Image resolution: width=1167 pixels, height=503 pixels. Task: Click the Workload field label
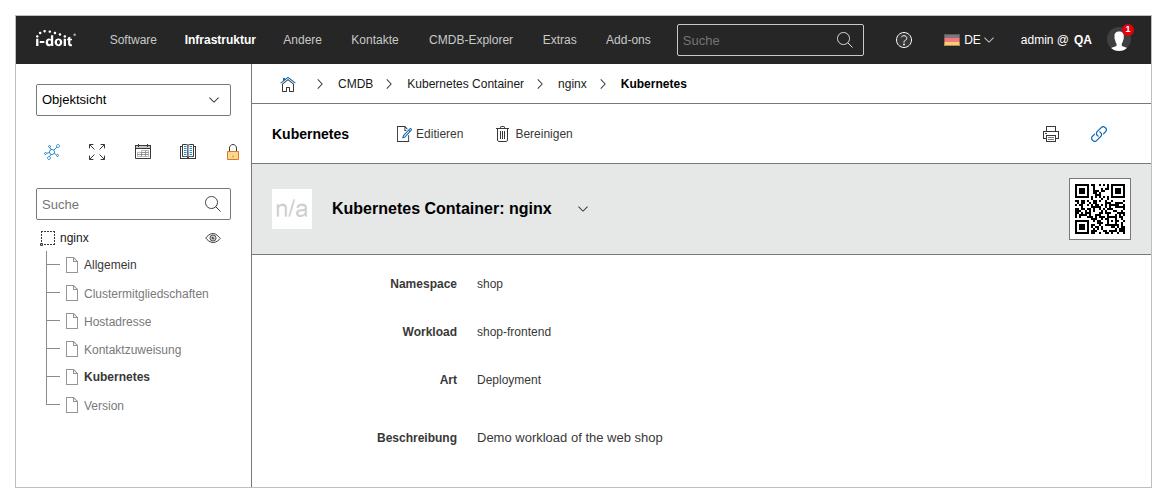point(429,332)
